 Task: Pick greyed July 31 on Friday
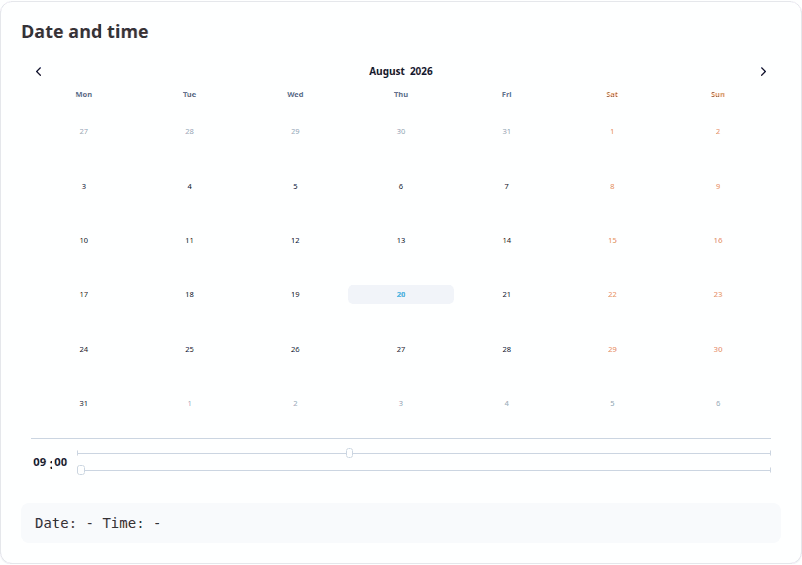point(506,131)
